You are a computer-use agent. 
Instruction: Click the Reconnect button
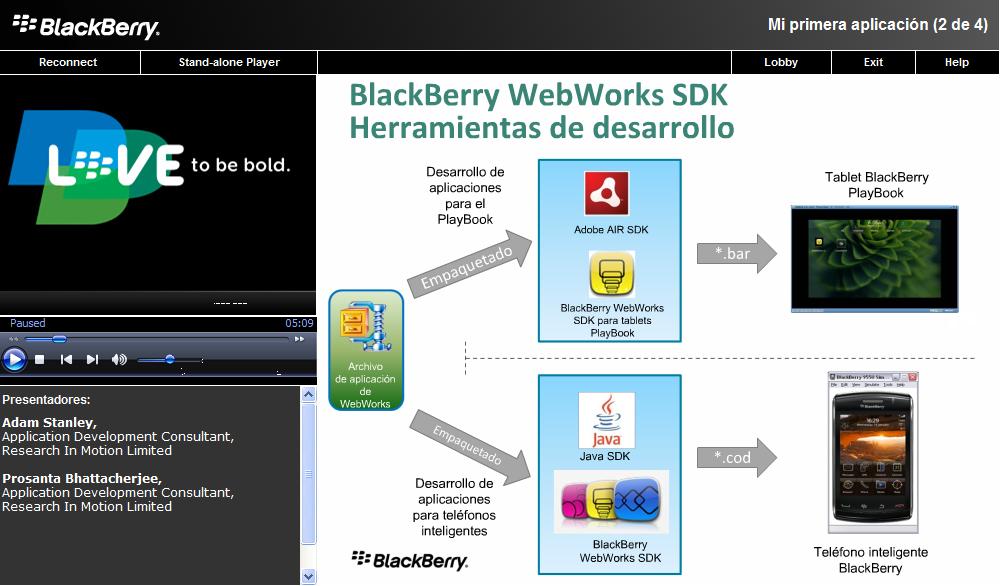coord(69,62)
